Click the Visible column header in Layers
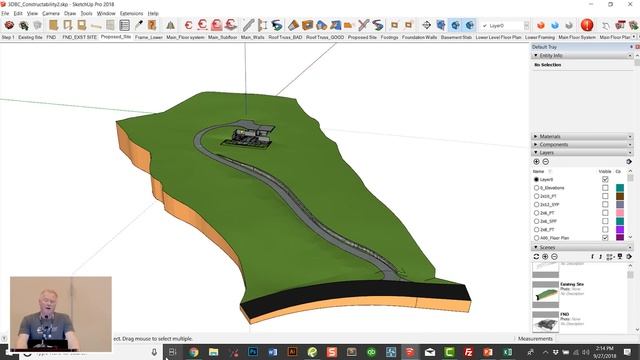Image resolution: width=640 pixels, height=360 pixels. (x=605, y=171)
